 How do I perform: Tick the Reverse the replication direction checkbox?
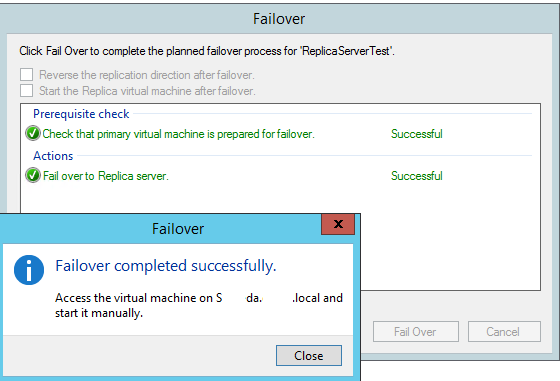(x=26, y=75)
